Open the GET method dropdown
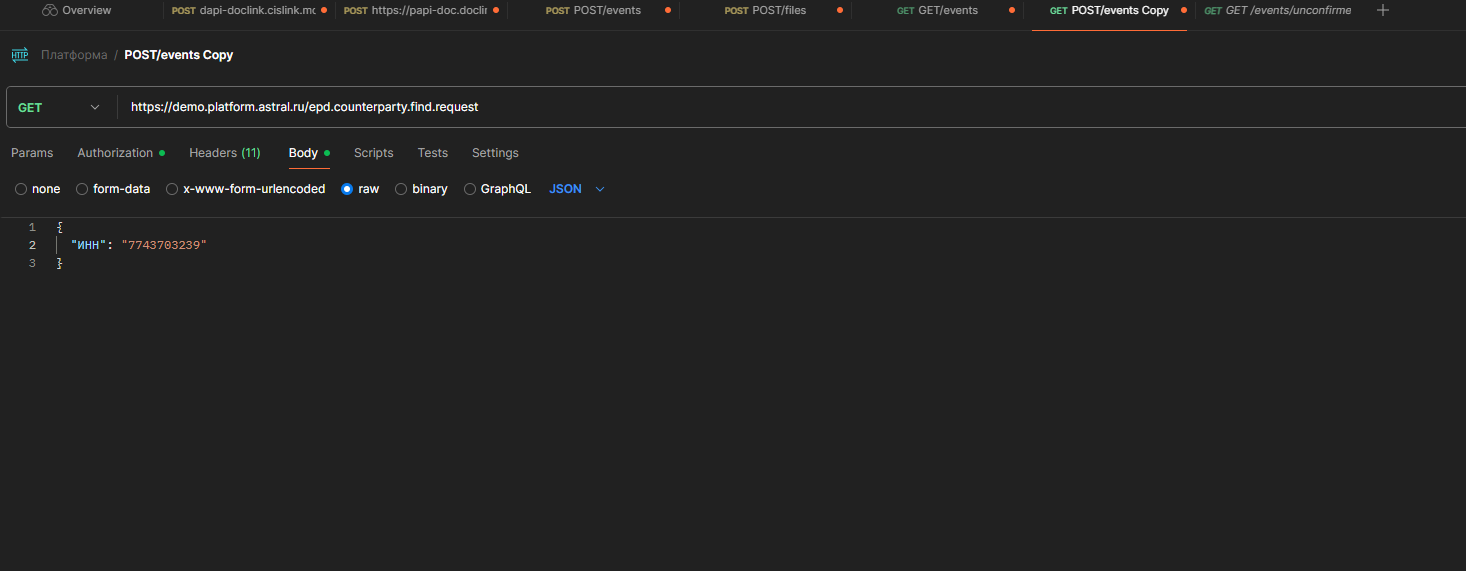 [60, 107]
